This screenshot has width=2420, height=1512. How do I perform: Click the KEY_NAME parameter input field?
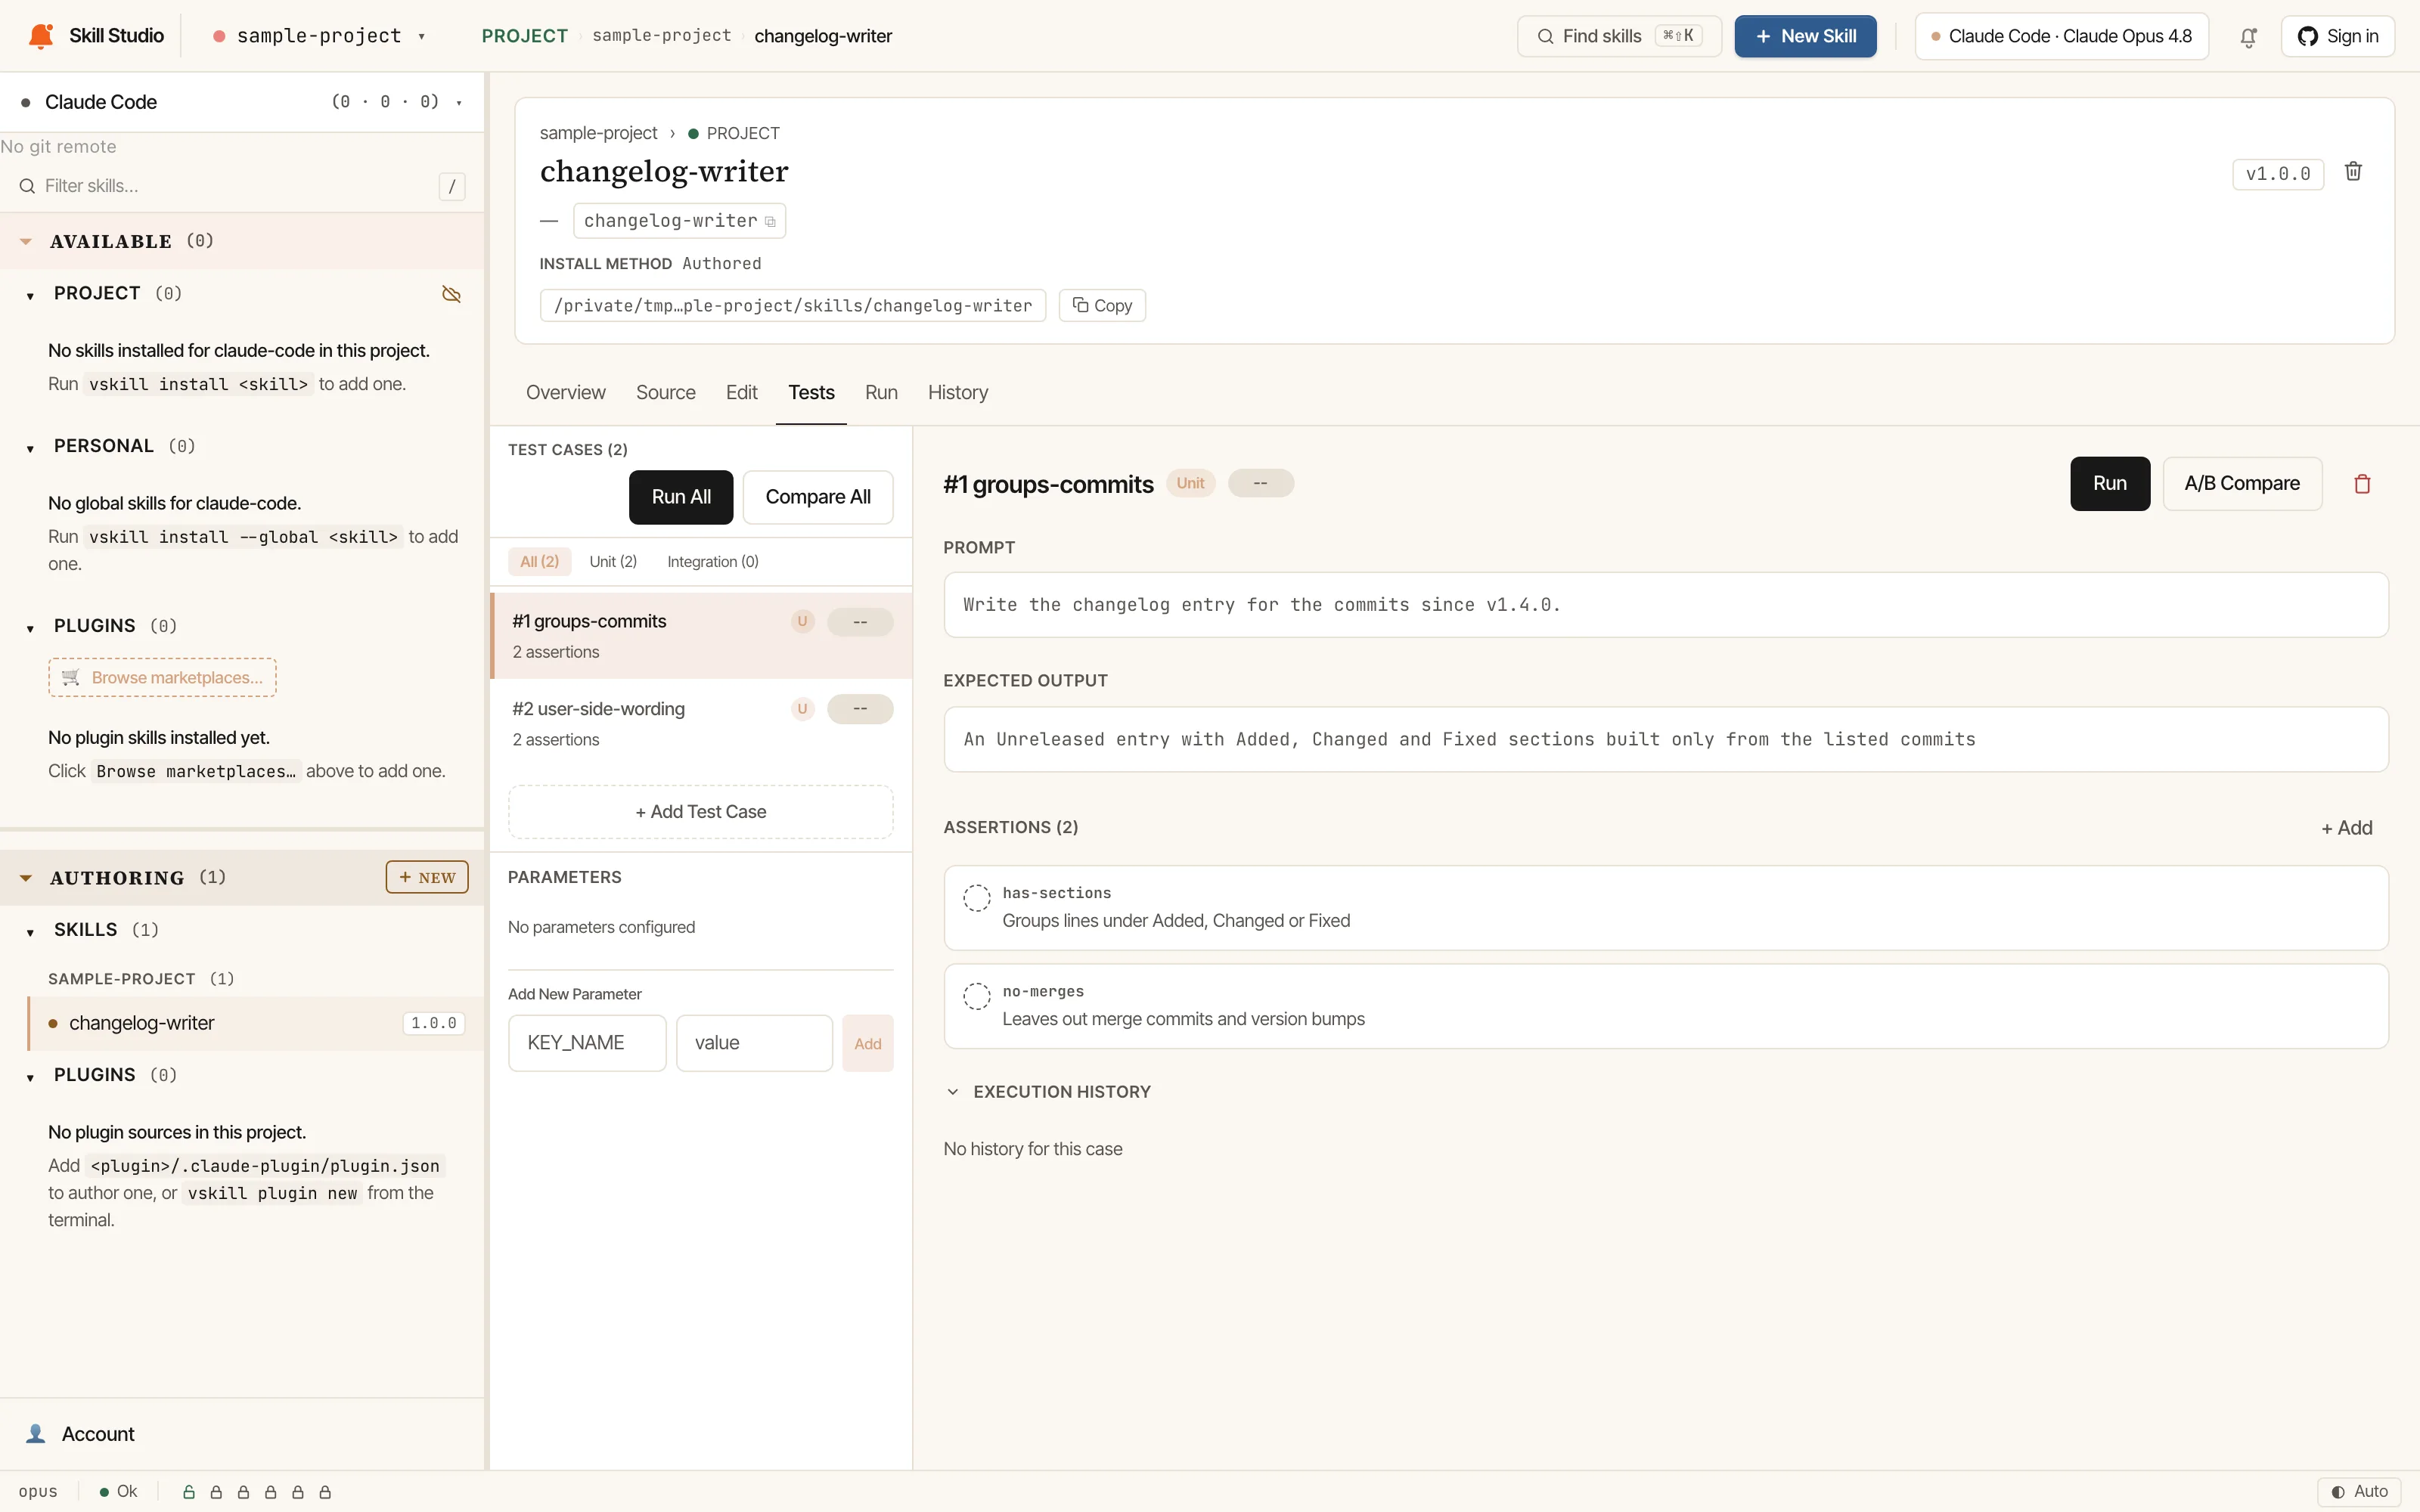[x=587, y=1043]
